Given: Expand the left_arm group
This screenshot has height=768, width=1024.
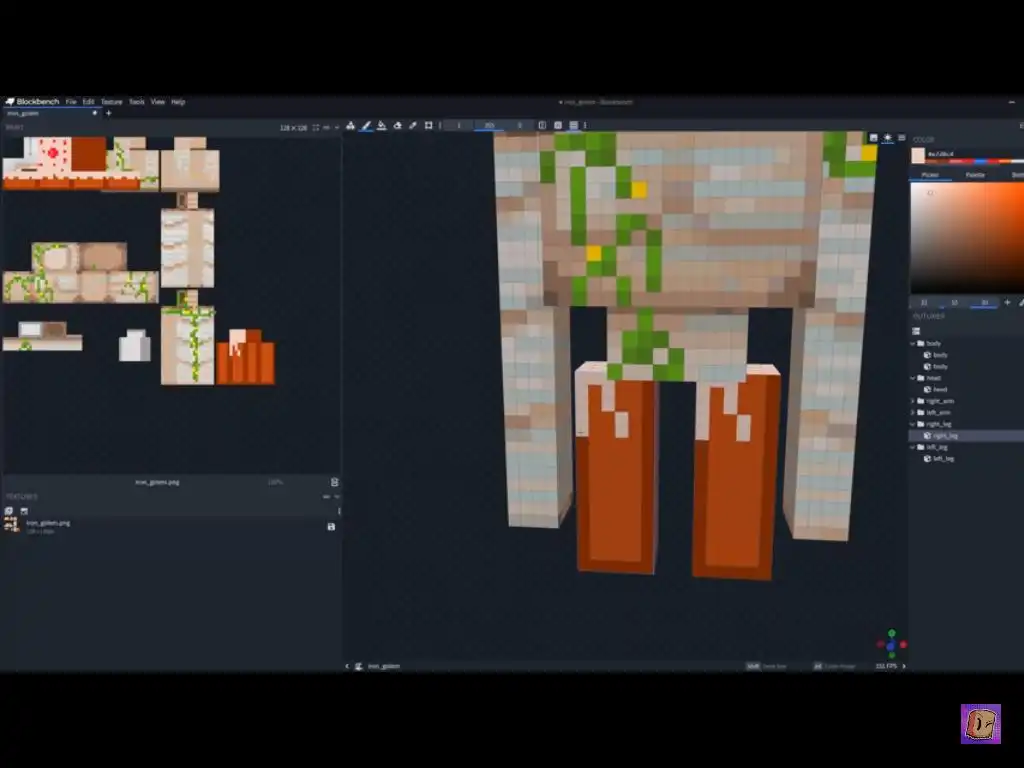Looking at the screenshot, I should pyautogui.click(x=913, y=413).
